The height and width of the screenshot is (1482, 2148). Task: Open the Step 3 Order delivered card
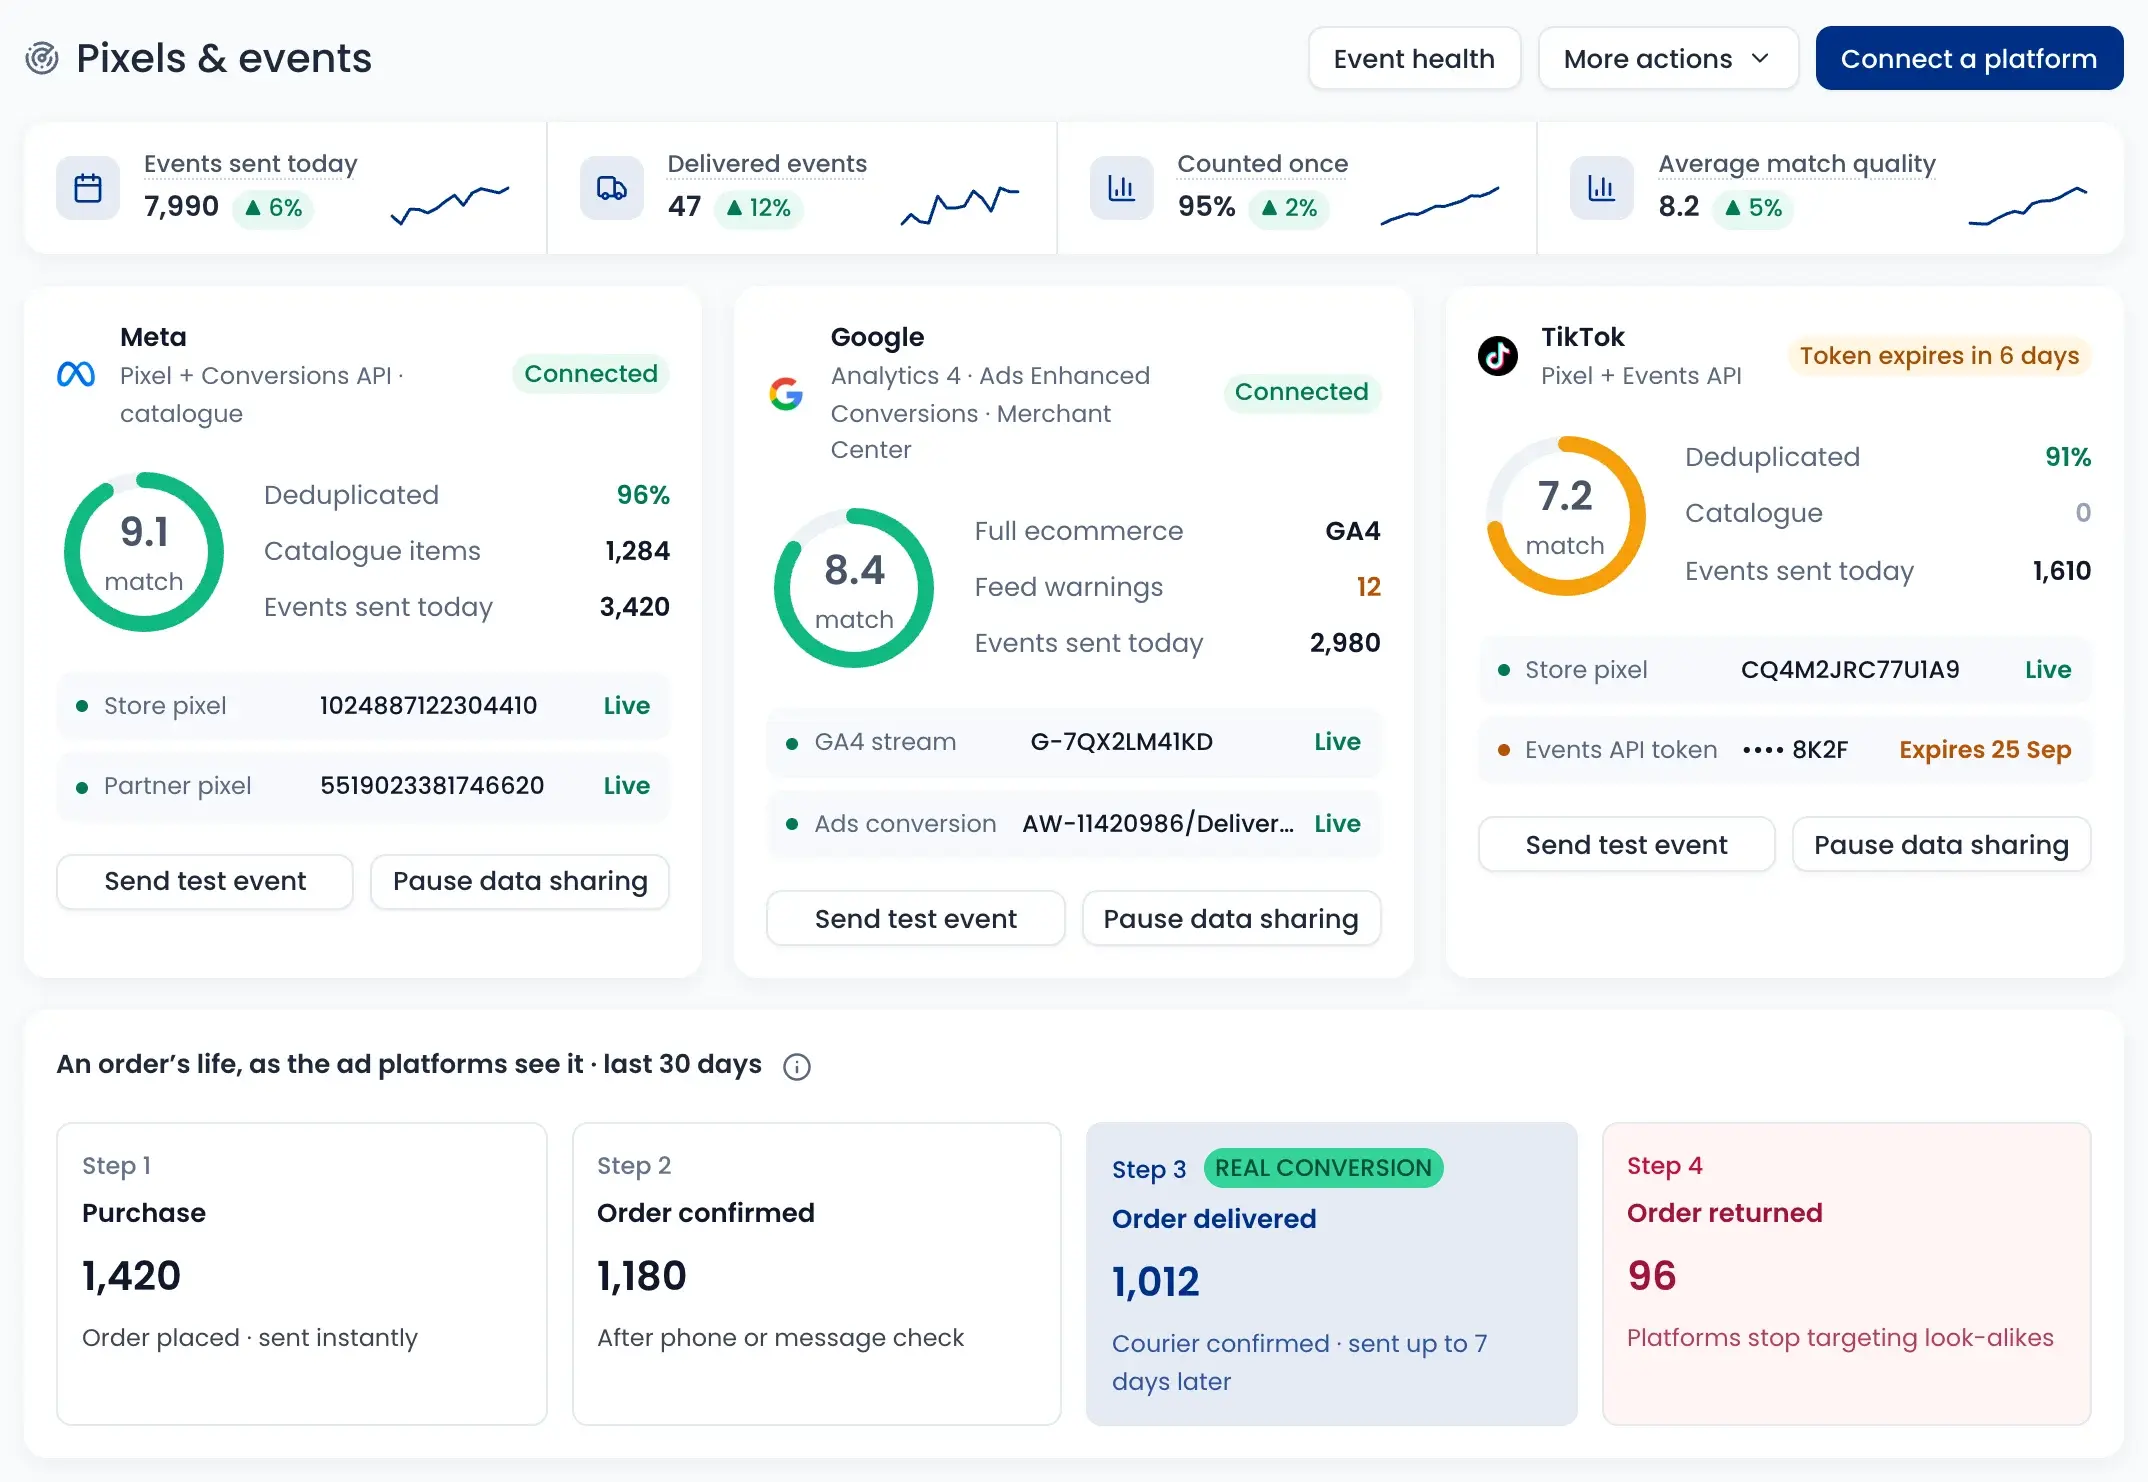pyautogui.click(x=1332, y=1273)
